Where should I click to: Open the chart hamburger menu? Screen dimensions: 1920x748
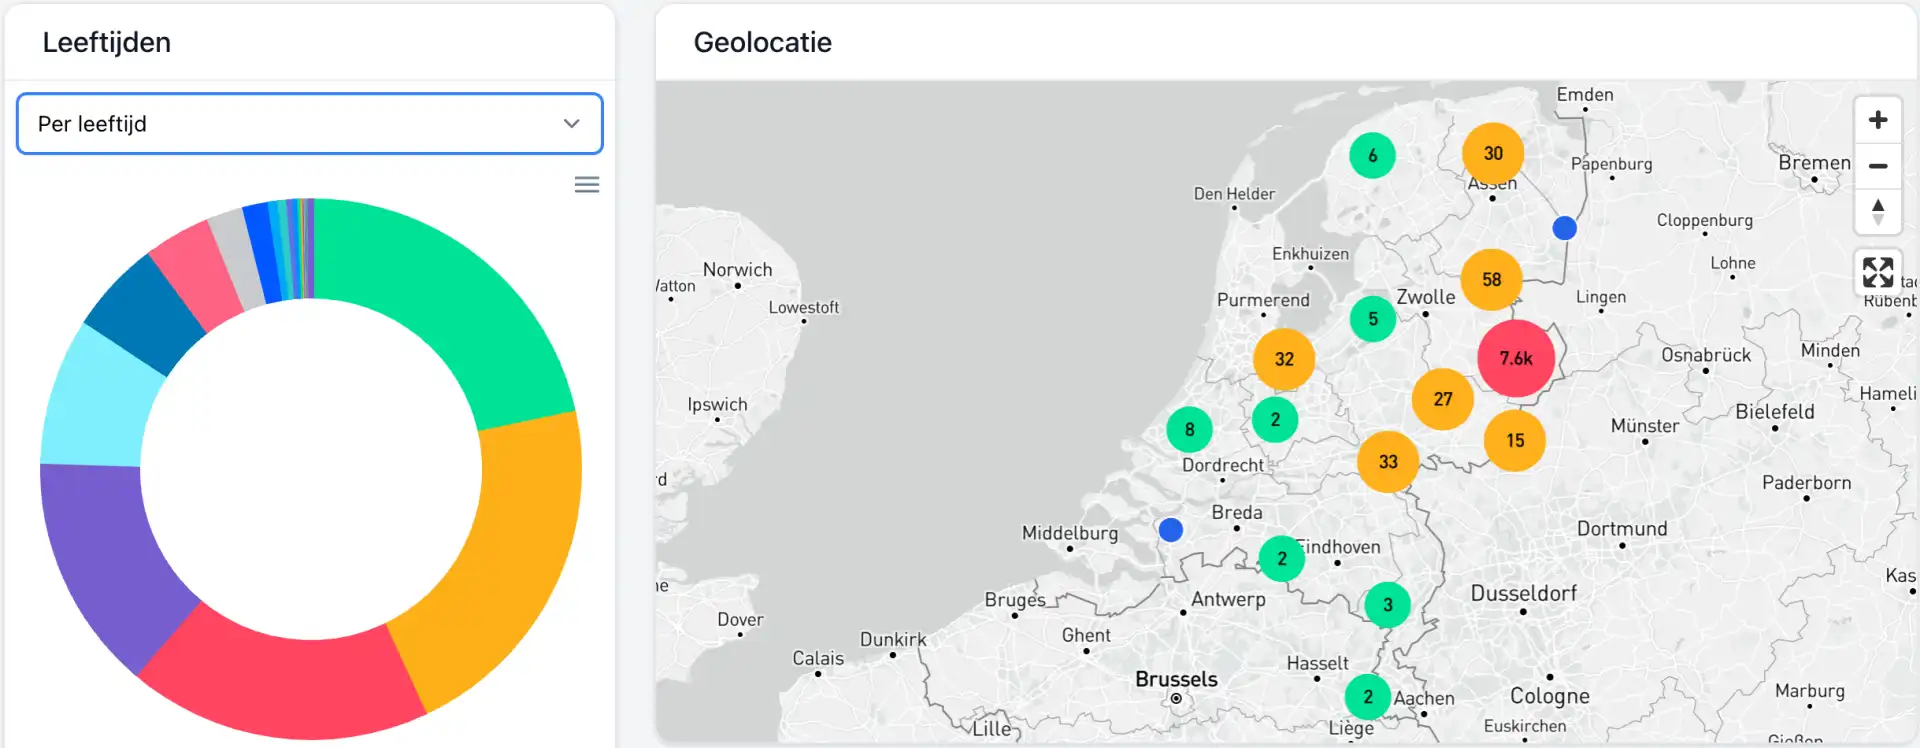(587, 185)
